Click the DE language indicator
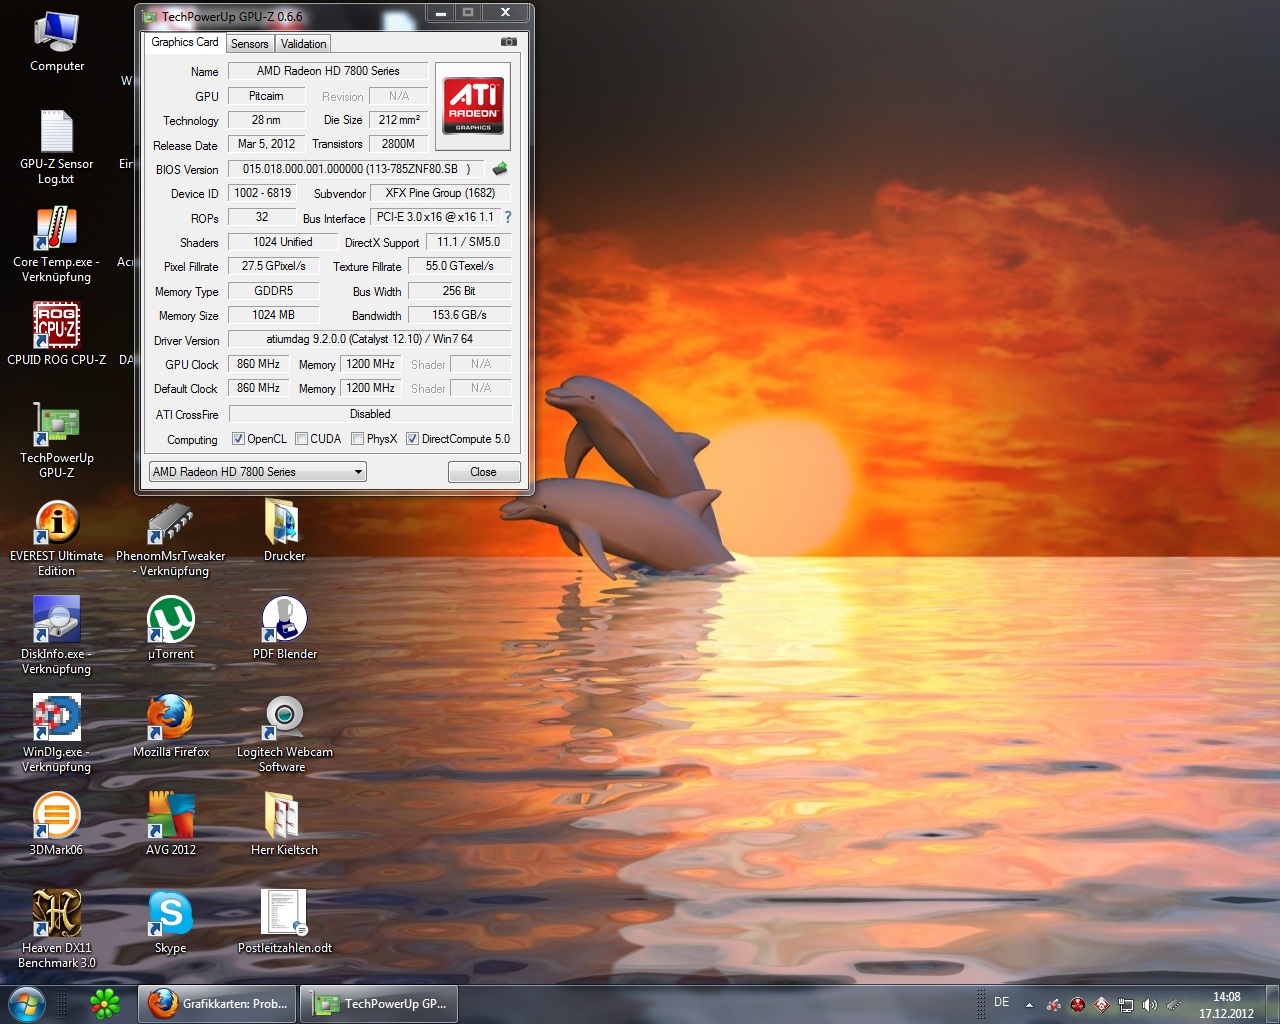 [x=1001, y=1002]
